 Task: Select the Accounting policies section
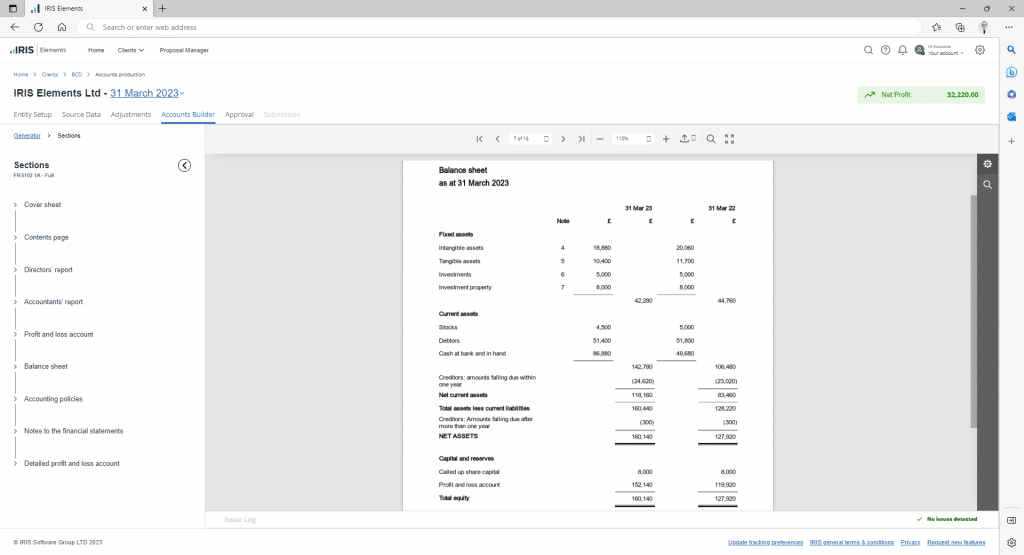click(x=54, y=399)
